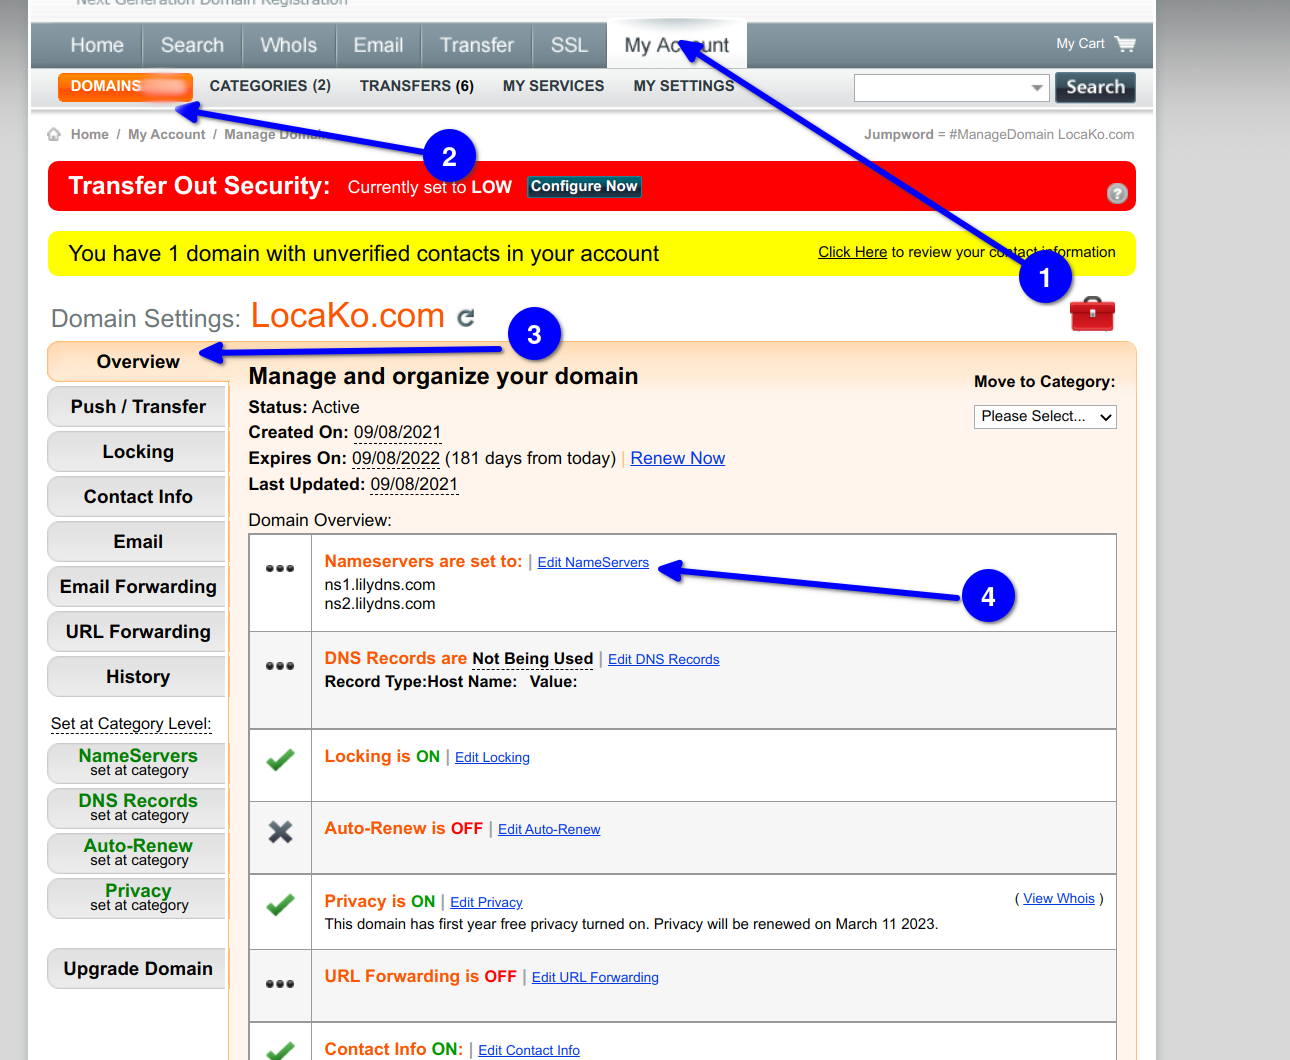This screenshot has height=1060, width=1290.
Task: Go to the WhoIs tab
Action: point(288,45)
